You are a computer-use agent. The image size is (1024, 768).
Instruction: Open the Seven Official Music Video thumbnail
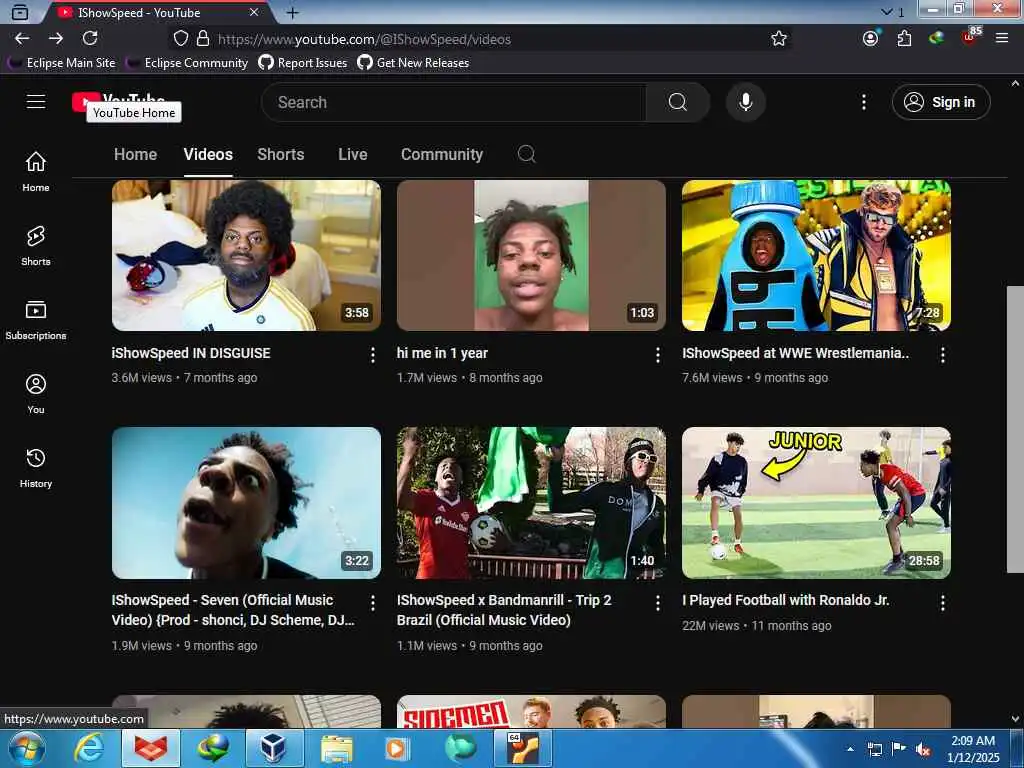(x=246, y=503)
